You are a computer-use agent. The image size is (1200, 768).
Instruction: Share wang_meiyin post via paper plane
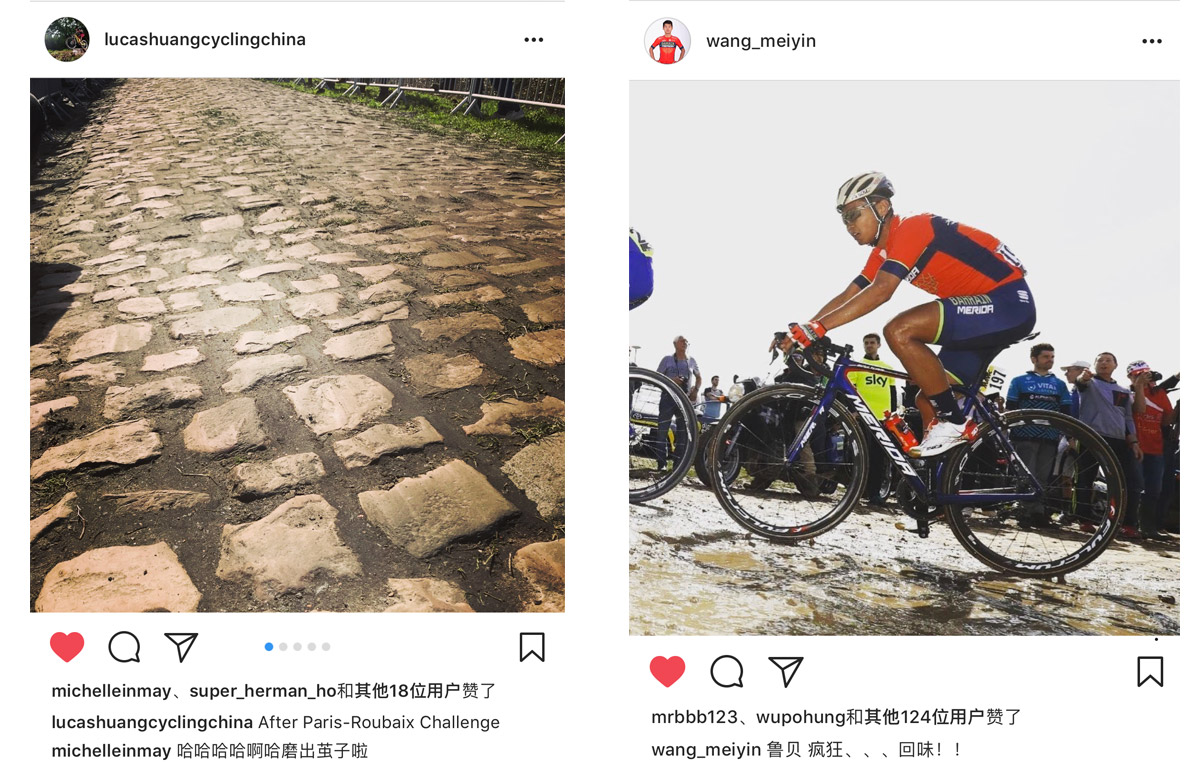786,671
